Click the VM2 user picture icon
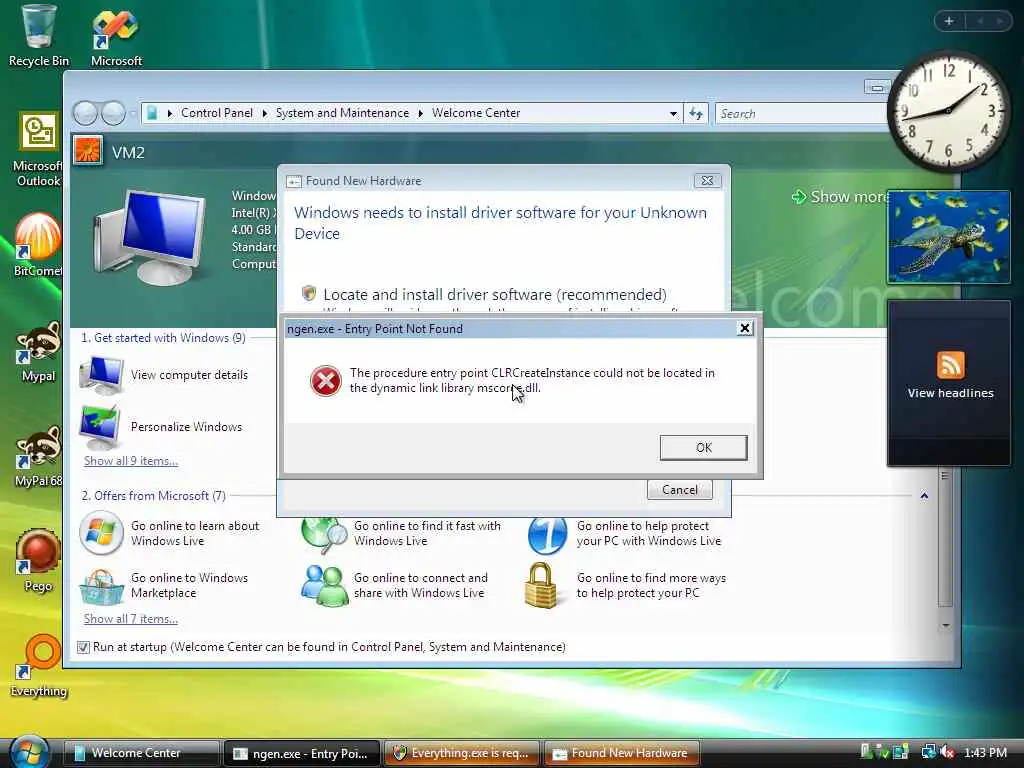 pyautogui.click(x=88, y=150)
